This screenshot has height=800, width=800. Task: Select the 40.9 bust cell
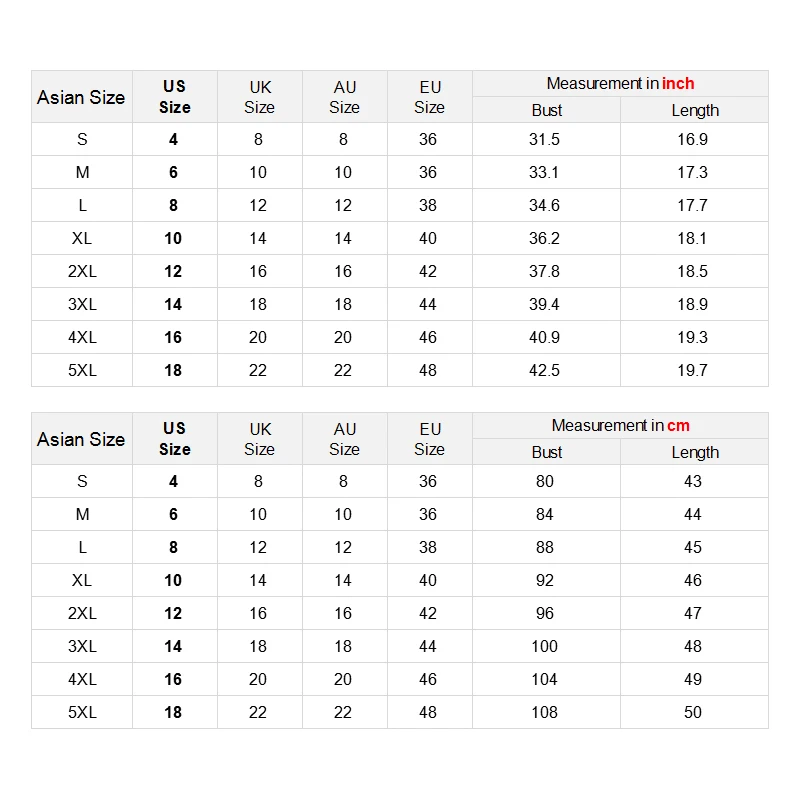coord(544,337)
